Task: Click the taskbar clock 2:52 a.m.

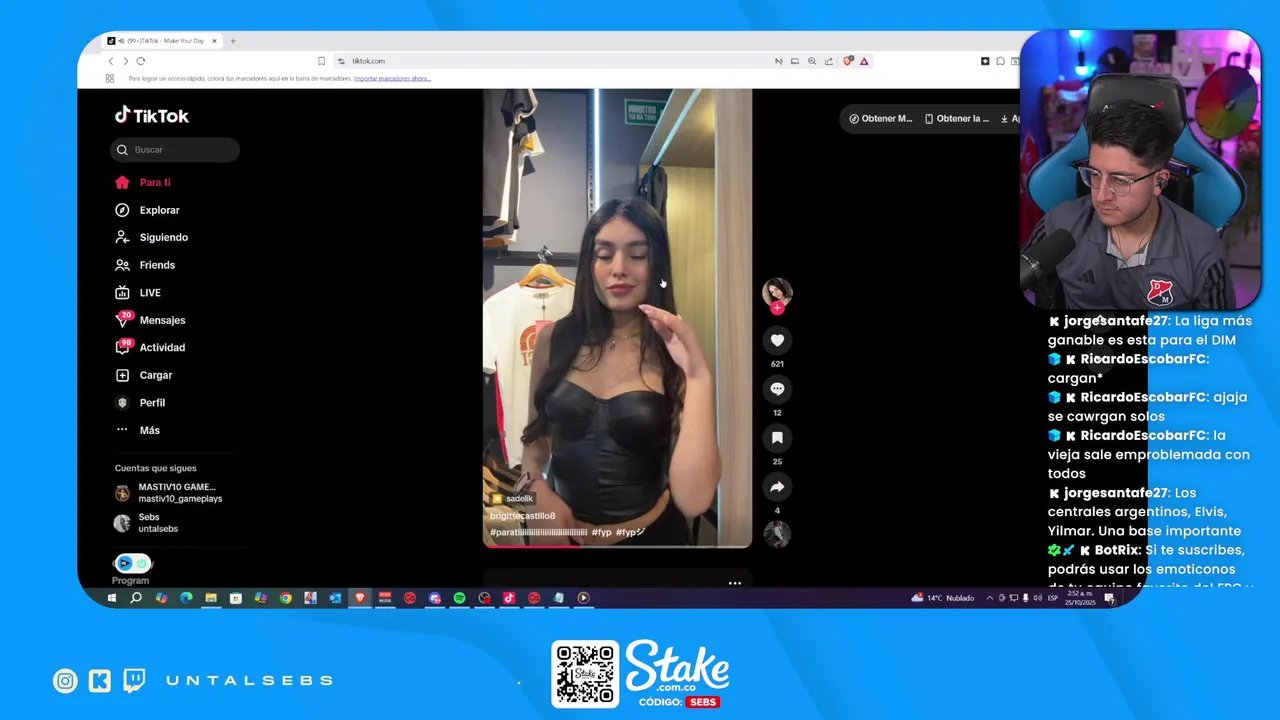Action: [1079, 598]
